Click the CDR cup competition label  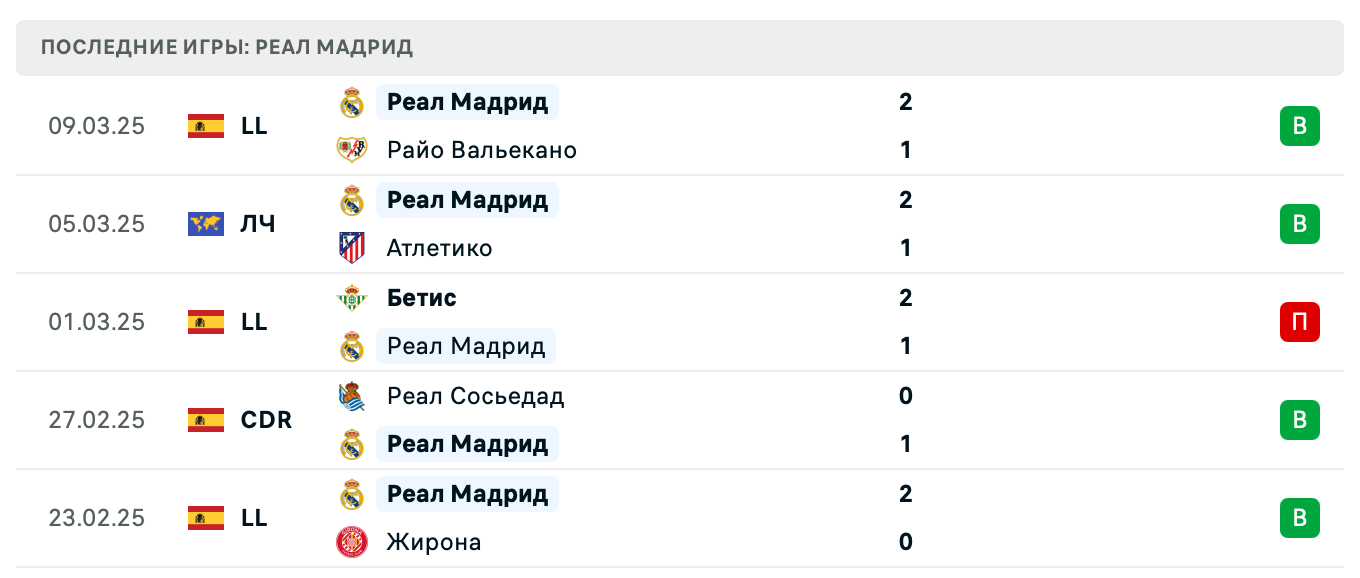pyautogui.click(x=265, y=420)
